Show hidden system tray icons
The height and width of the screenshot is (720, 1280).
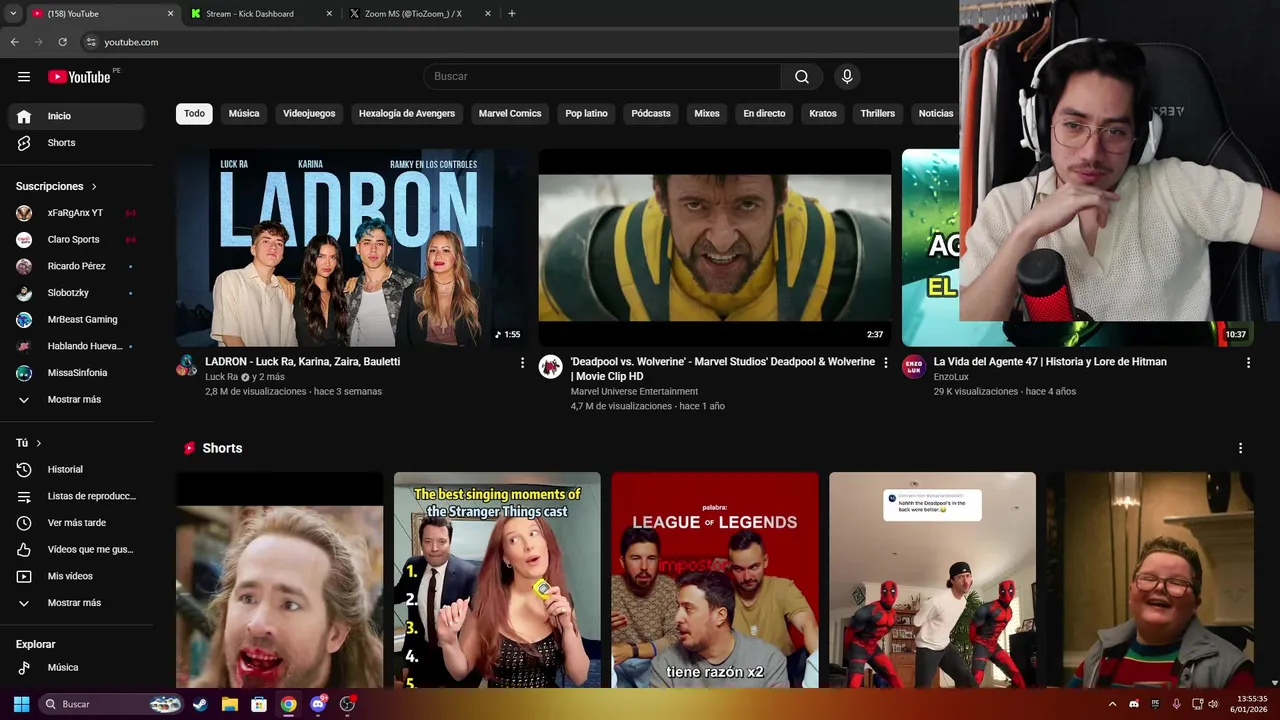pos(1112,704)
